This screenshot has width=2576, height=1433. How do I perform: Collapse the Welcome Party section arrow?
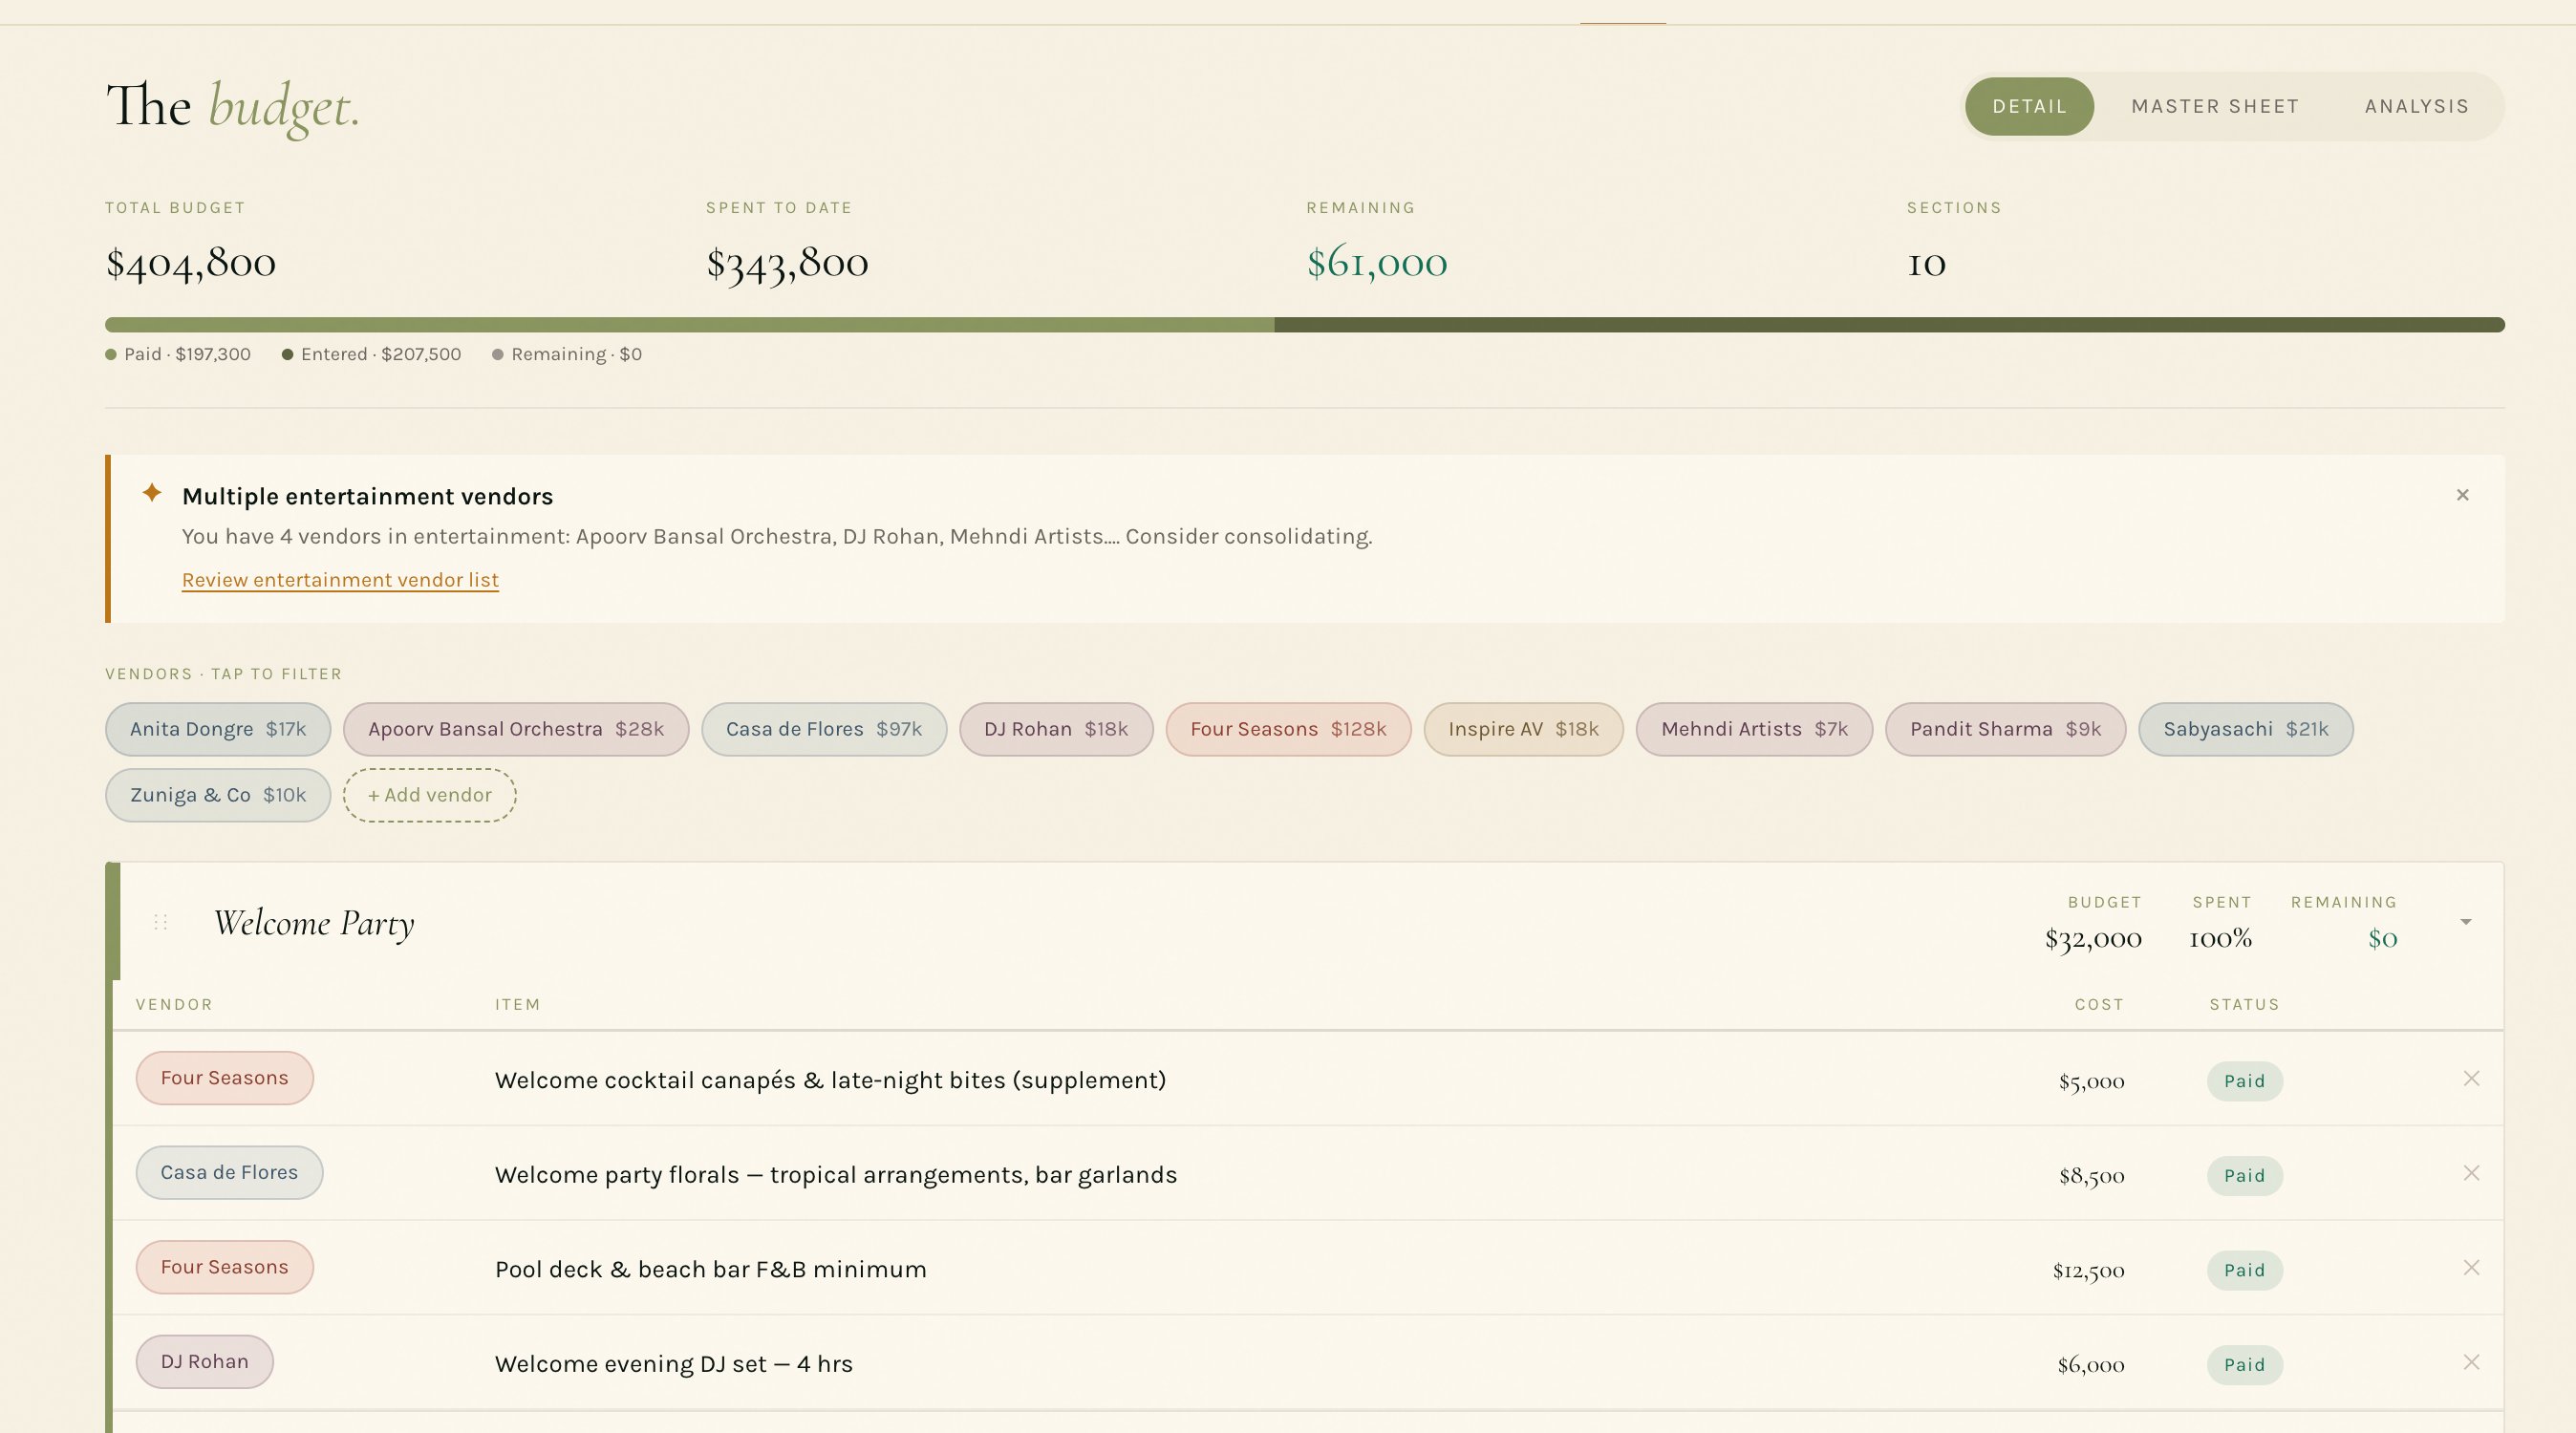point(2466,922)
